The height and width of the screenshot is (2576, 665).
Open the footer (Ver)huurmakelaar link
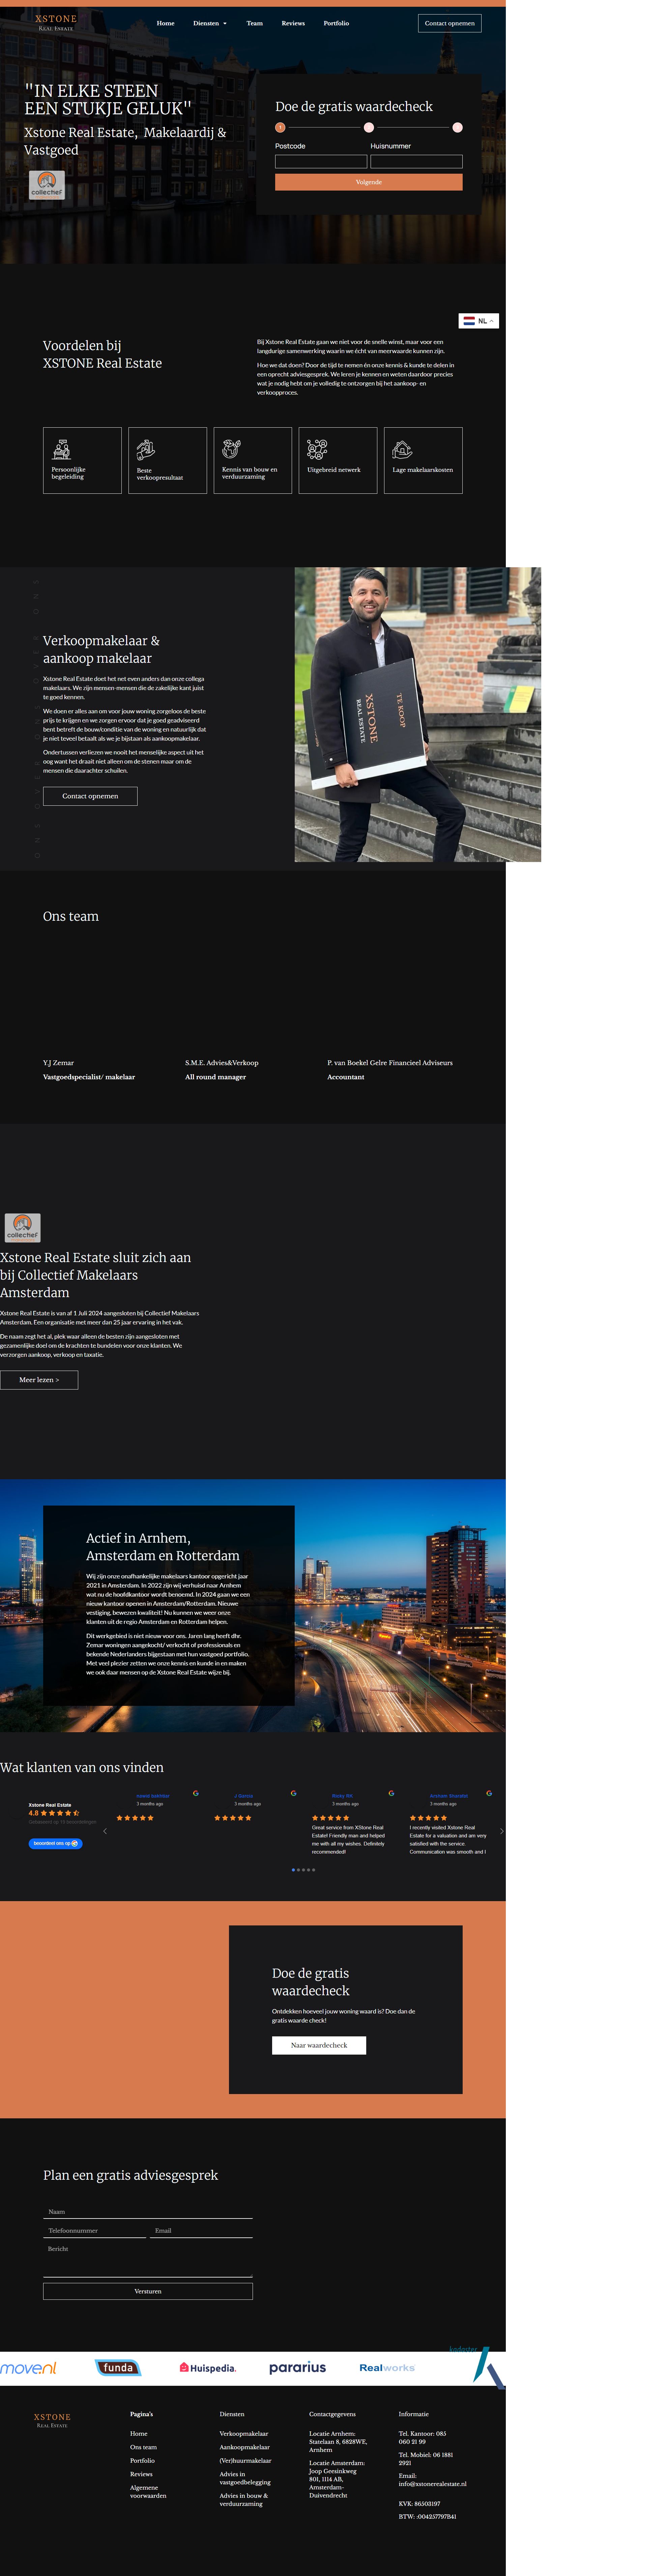(x=246, y=2461)
